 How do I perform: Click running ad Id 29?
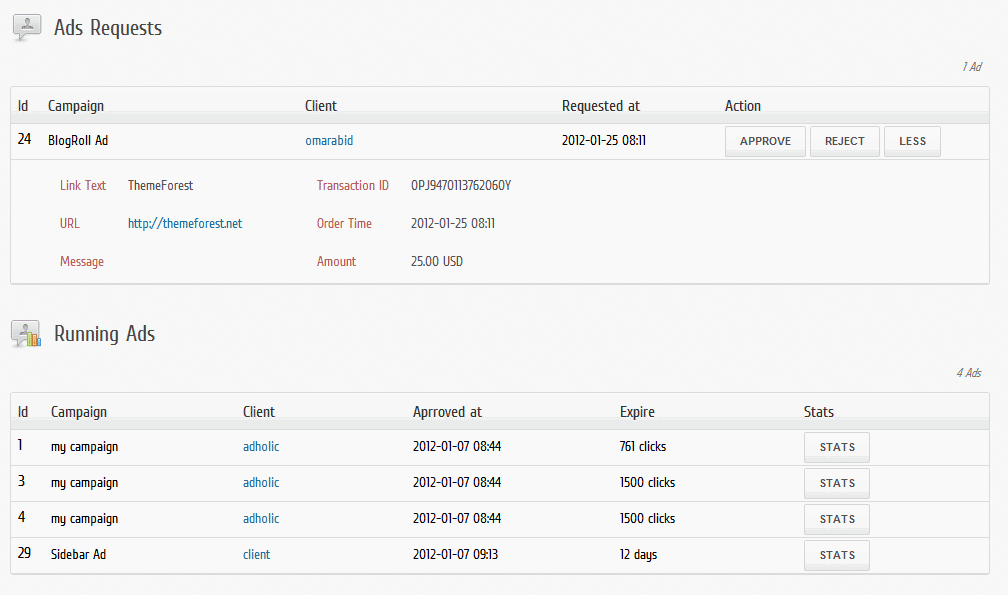point(24,553)
